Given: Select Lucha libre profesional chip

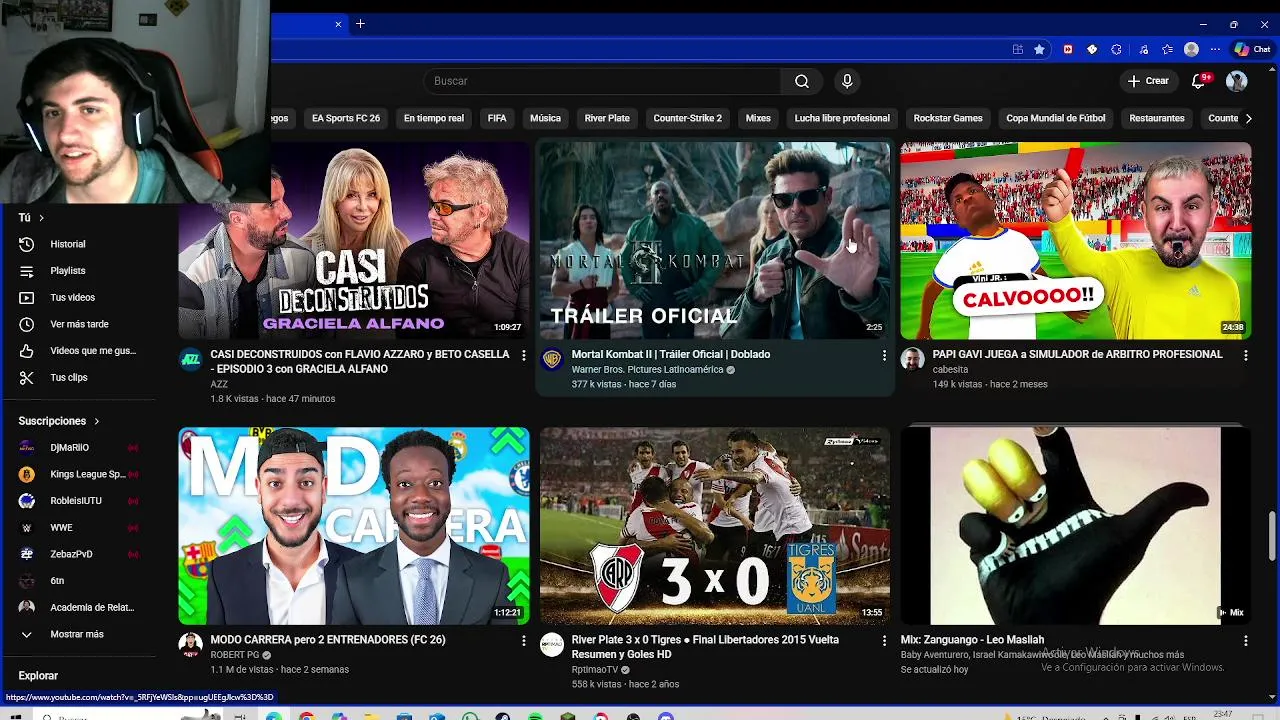Looking at the screenshot, I should (x=842, y=118).
